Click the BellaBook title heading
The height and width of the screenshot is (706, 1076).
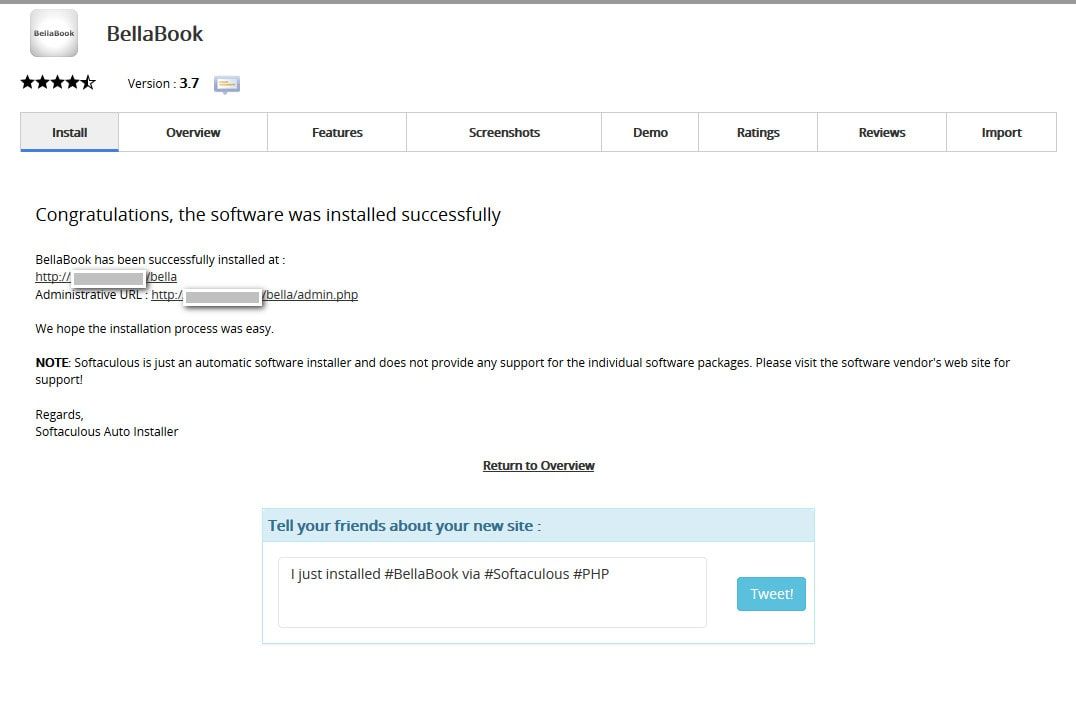pos(155,34)
